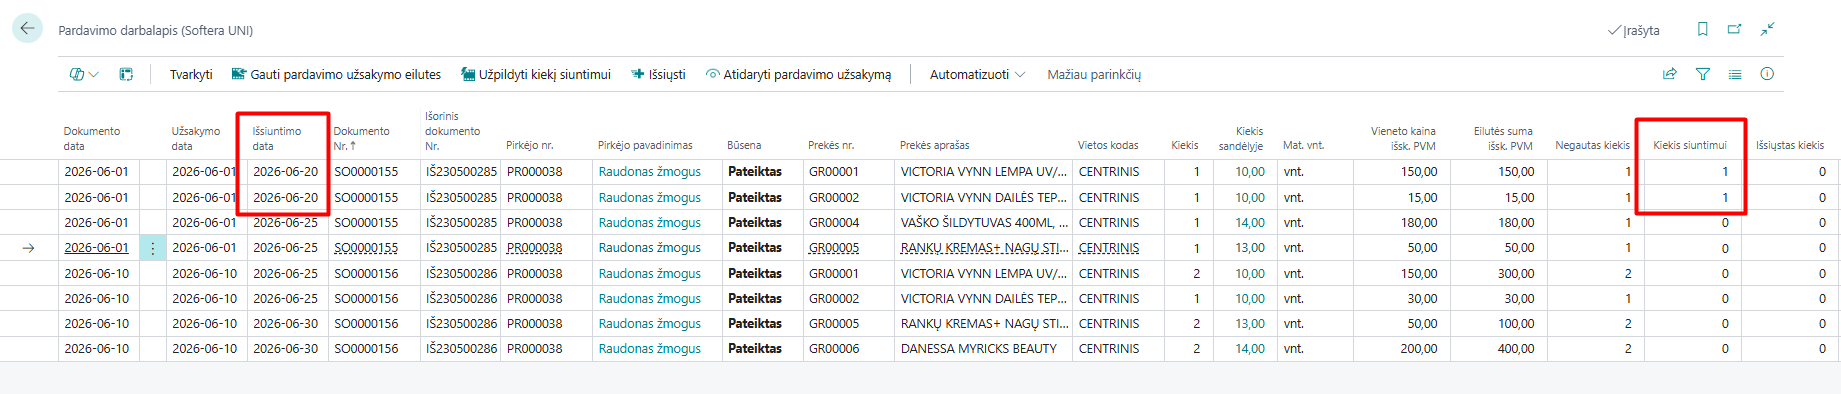Show the information factbox icon
The image size is (1841, 394).
(1767, 74)
